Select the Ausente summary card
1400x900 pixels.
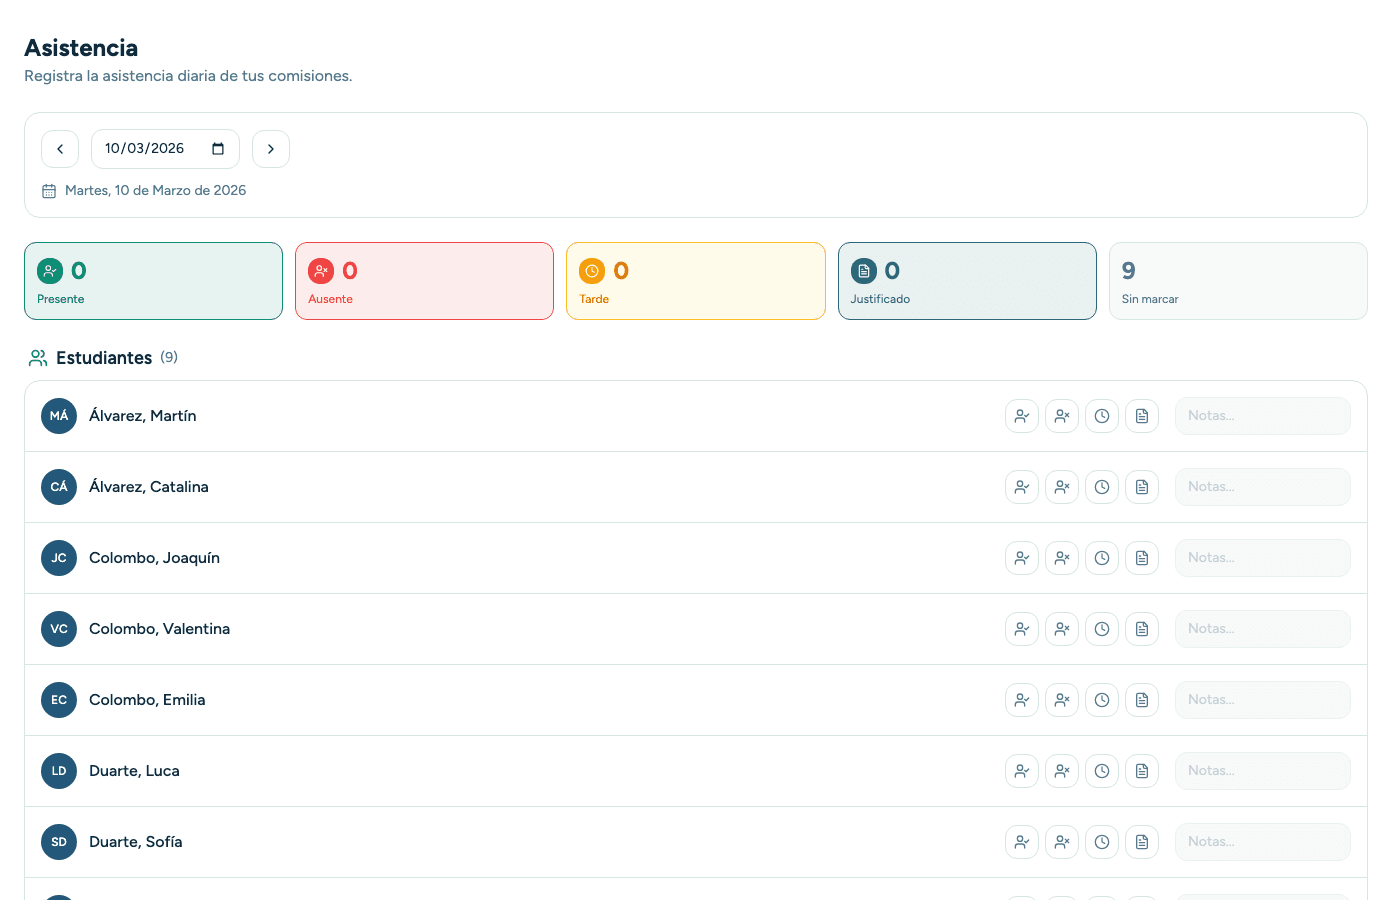(x=424, y=281)
